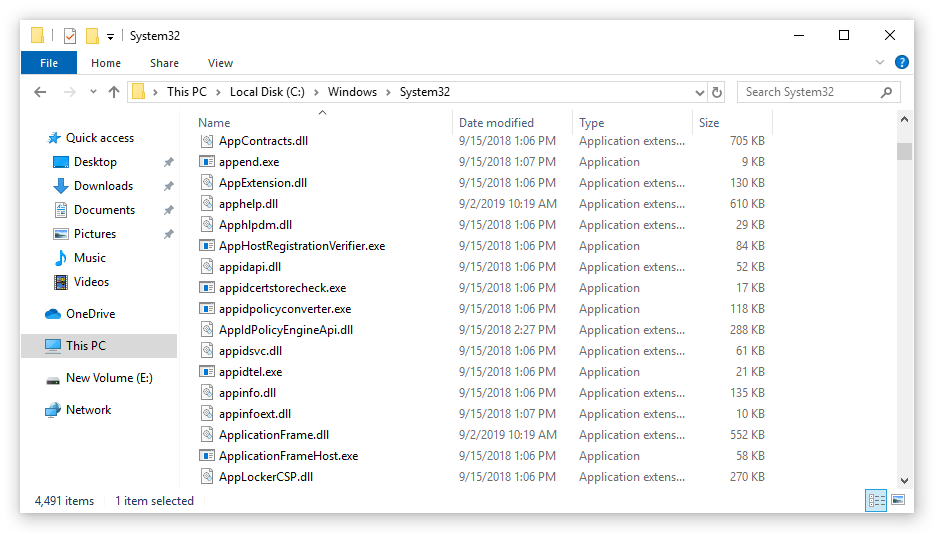Click the pin icon beside Pictures
This screenshot has width=937, height=535.
pos(169,234)
